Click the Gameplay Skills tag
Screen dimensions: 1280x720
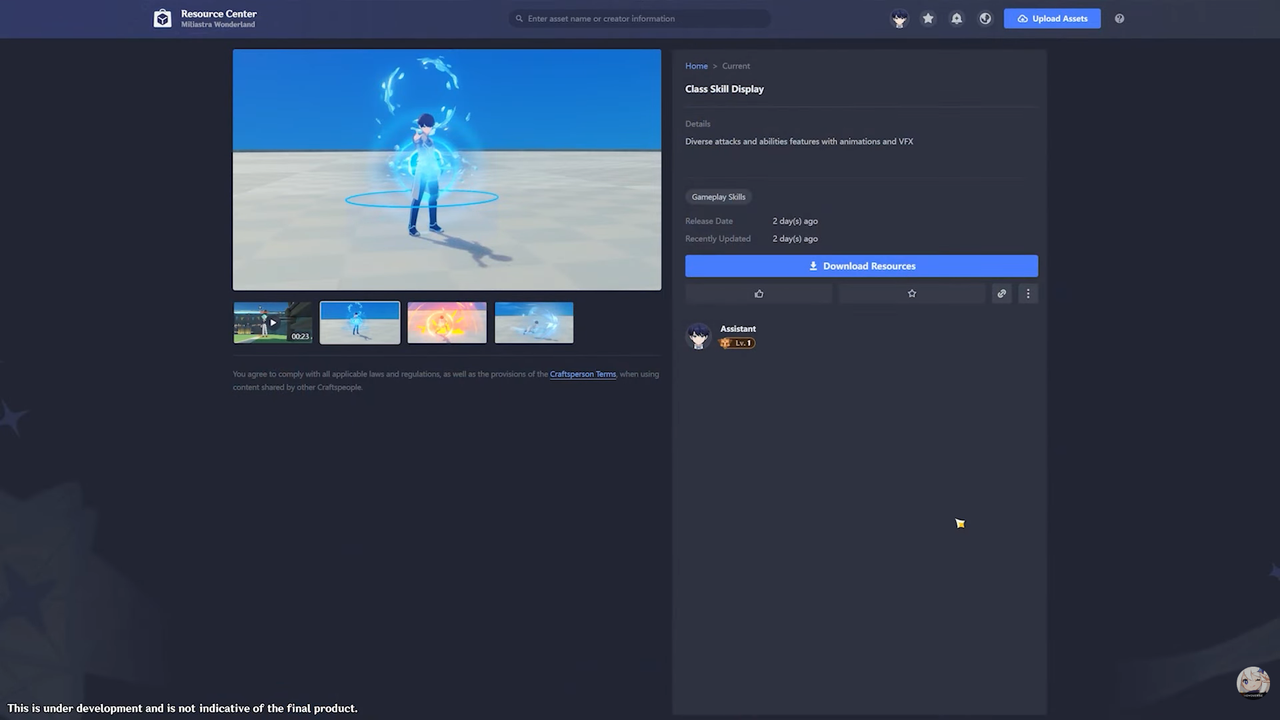pos(718,197)
